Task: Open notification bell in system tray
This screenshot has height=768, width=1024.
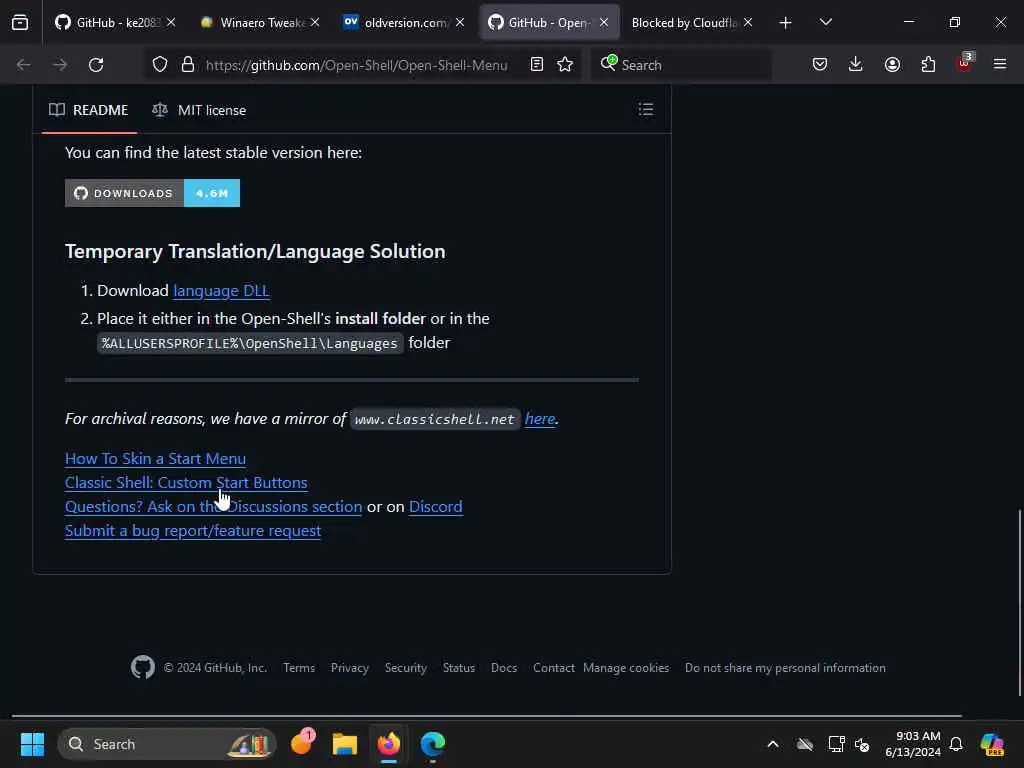Action: [x=956, y=744]
